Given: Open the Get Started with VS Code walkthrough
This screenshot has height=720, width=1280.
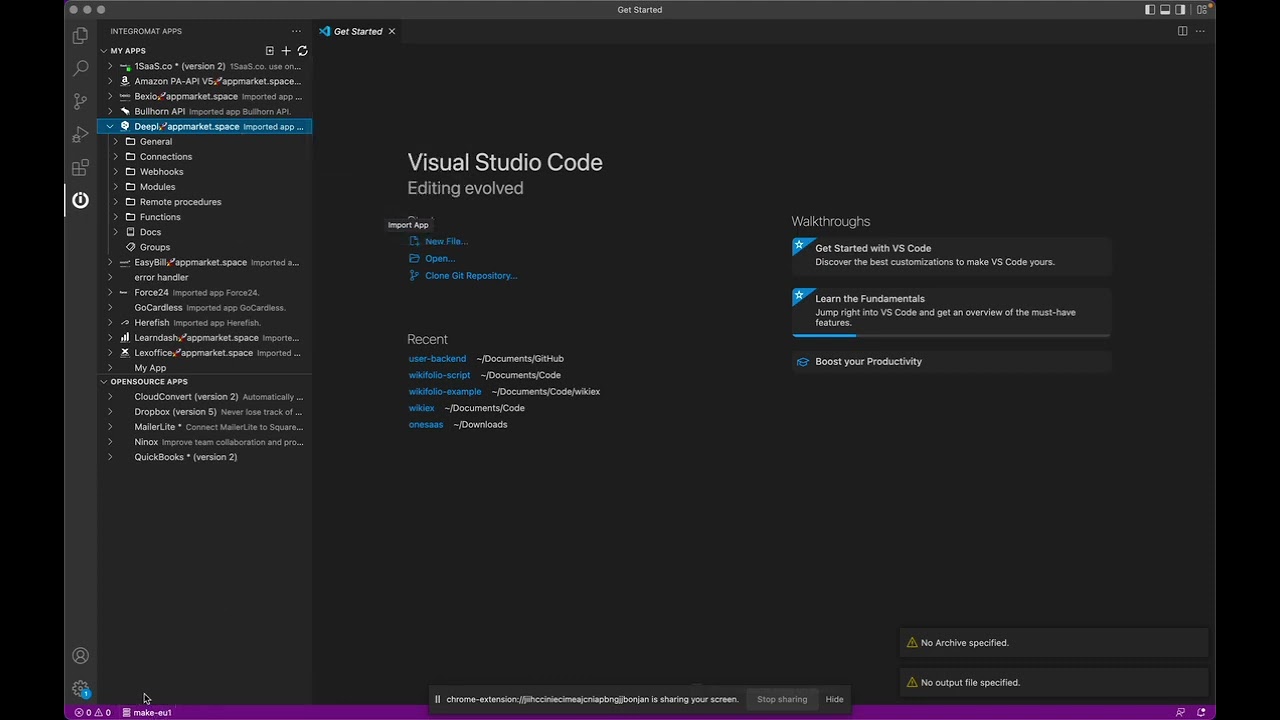Looking at the screenshot, I should (951, 255).
